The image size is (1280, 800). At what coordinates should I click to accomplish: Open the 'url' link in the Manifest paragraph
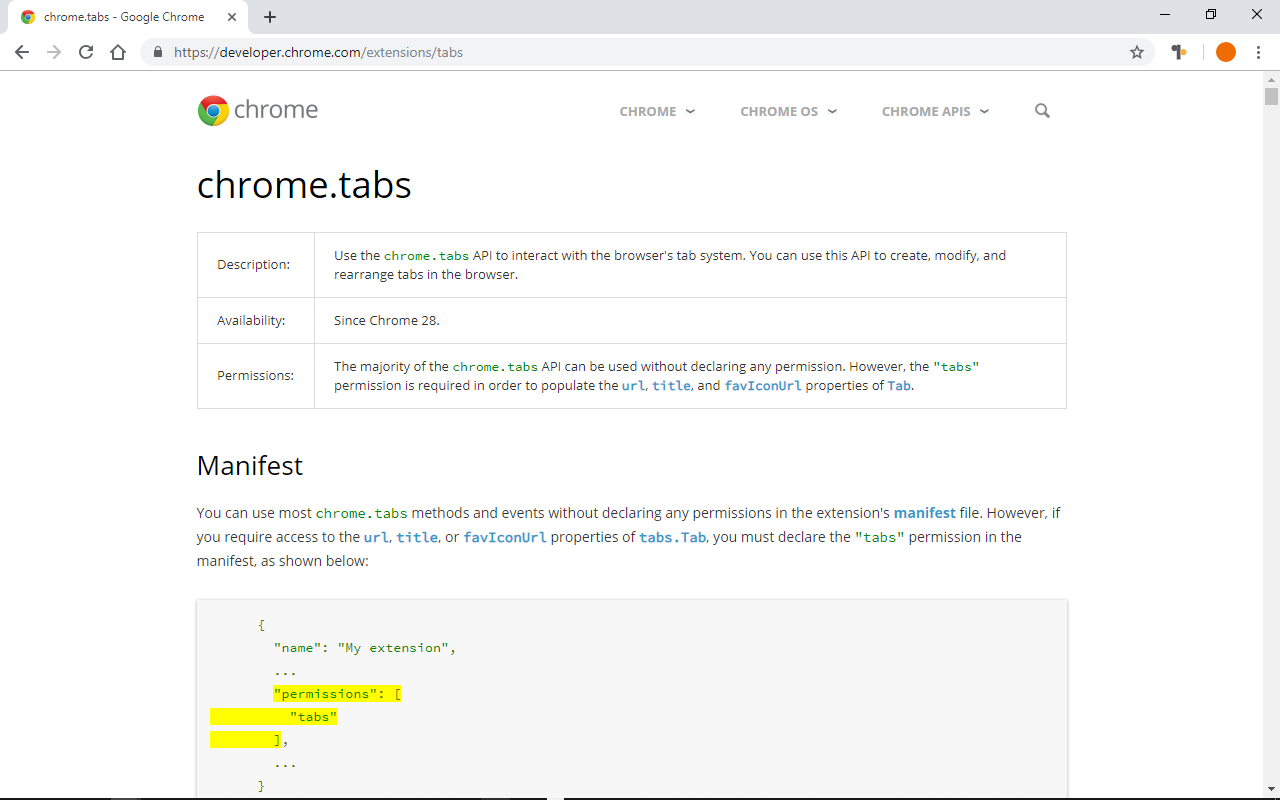click(377, 537)
